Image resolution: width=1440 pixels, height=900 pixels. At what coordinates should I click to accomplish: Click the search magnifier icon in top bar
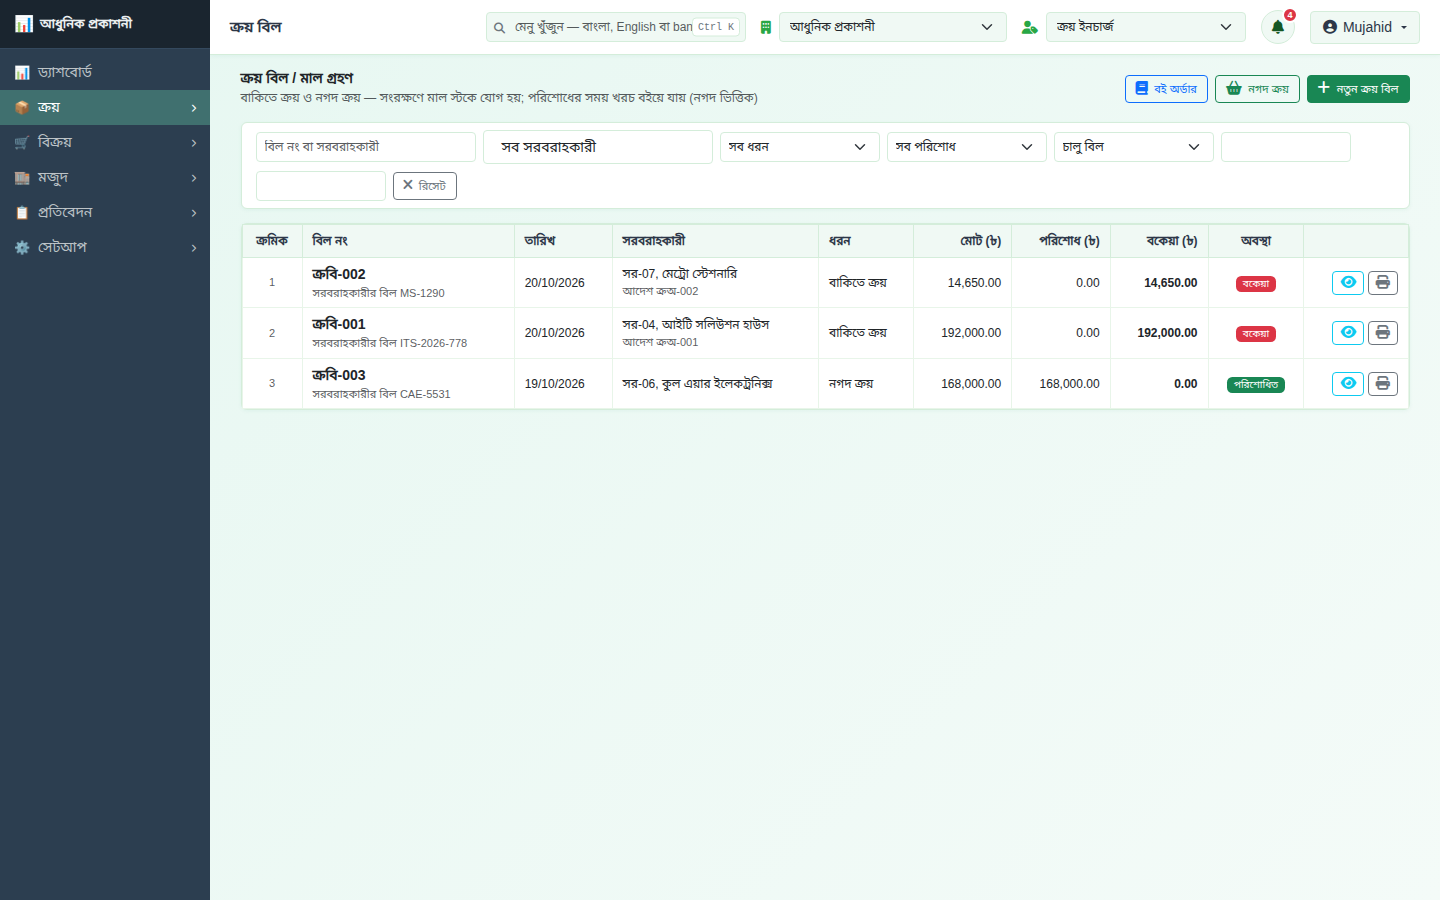tap(499, 28)
